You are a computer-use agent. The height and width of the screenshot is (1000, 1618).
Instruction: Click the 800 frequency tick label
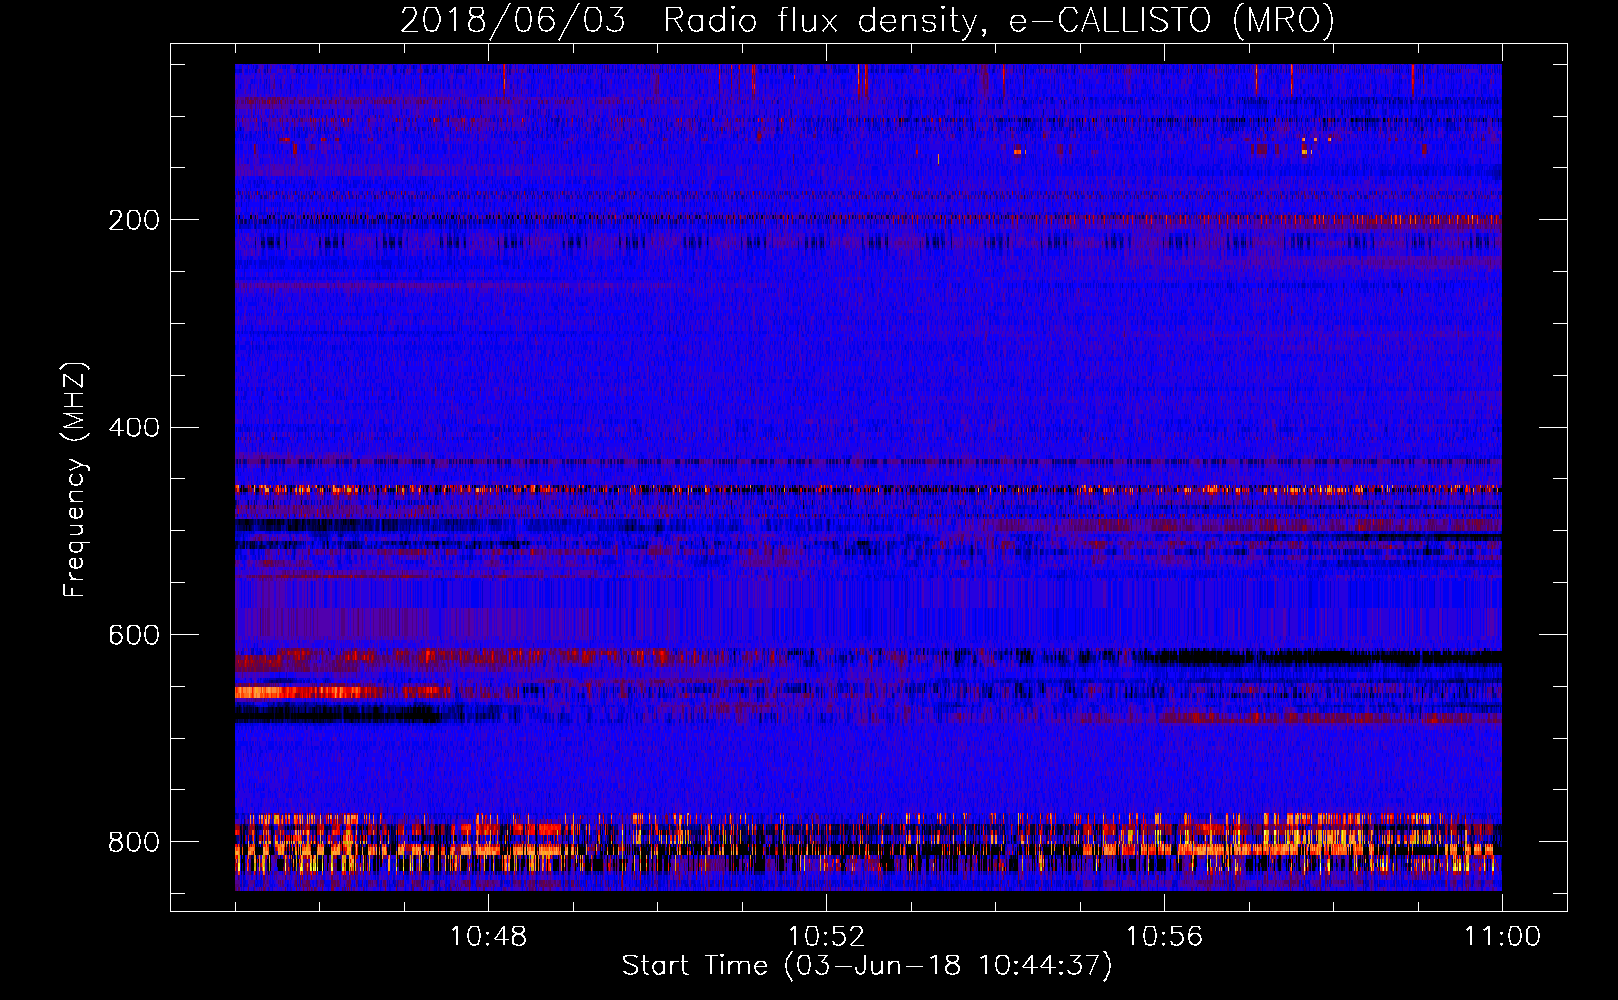click(x=134, y=842)
